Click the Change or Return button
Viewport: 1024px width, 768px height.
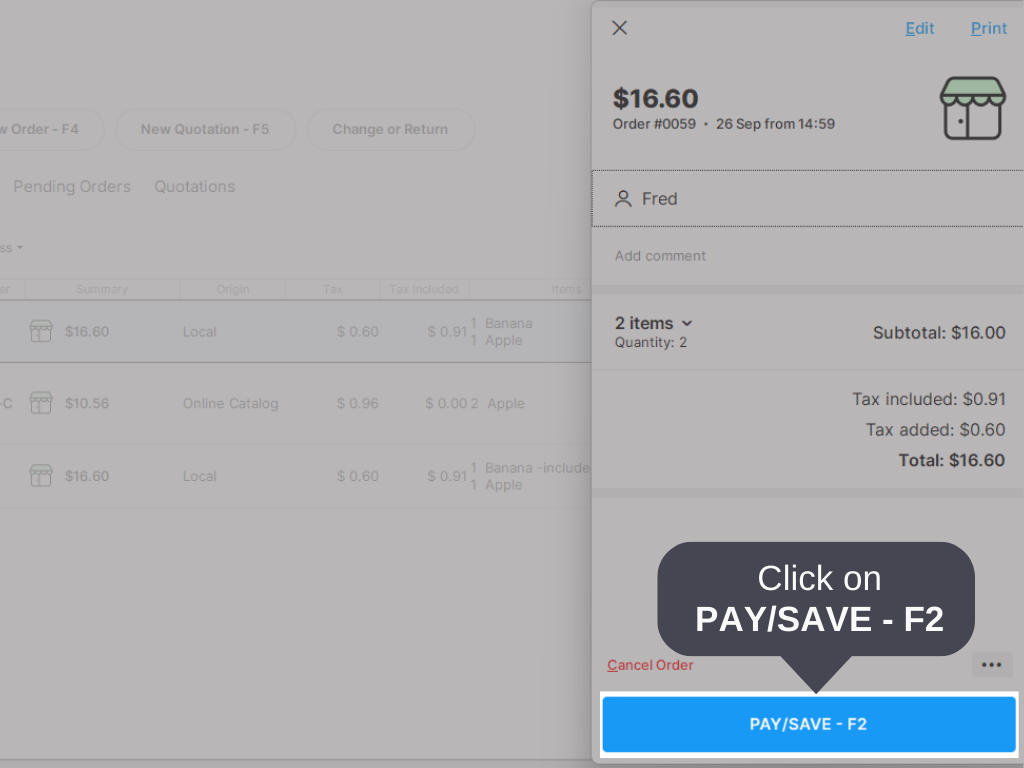(x=390, y=129)
